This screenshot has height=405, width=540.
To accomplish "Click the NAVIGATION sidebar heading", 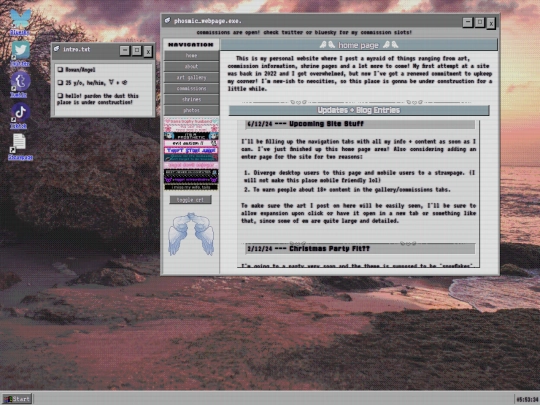I will (191, 44).
